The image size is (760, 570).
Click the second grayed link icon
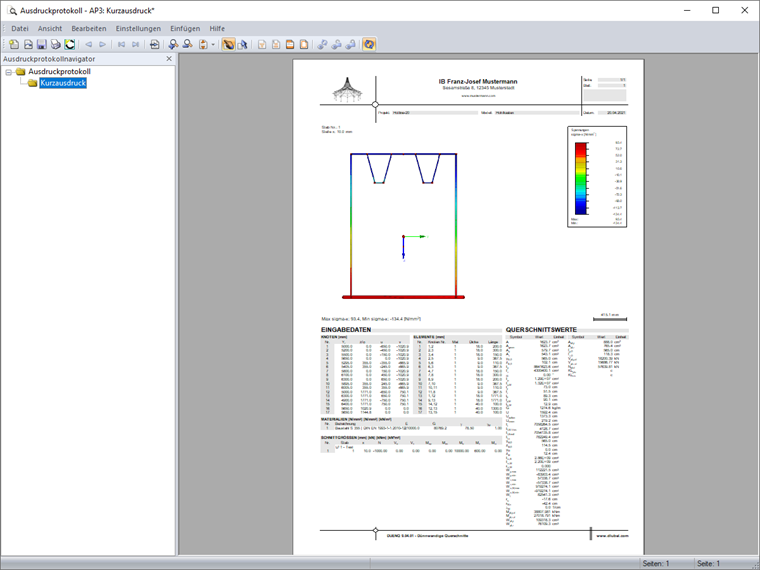[336, 45]
